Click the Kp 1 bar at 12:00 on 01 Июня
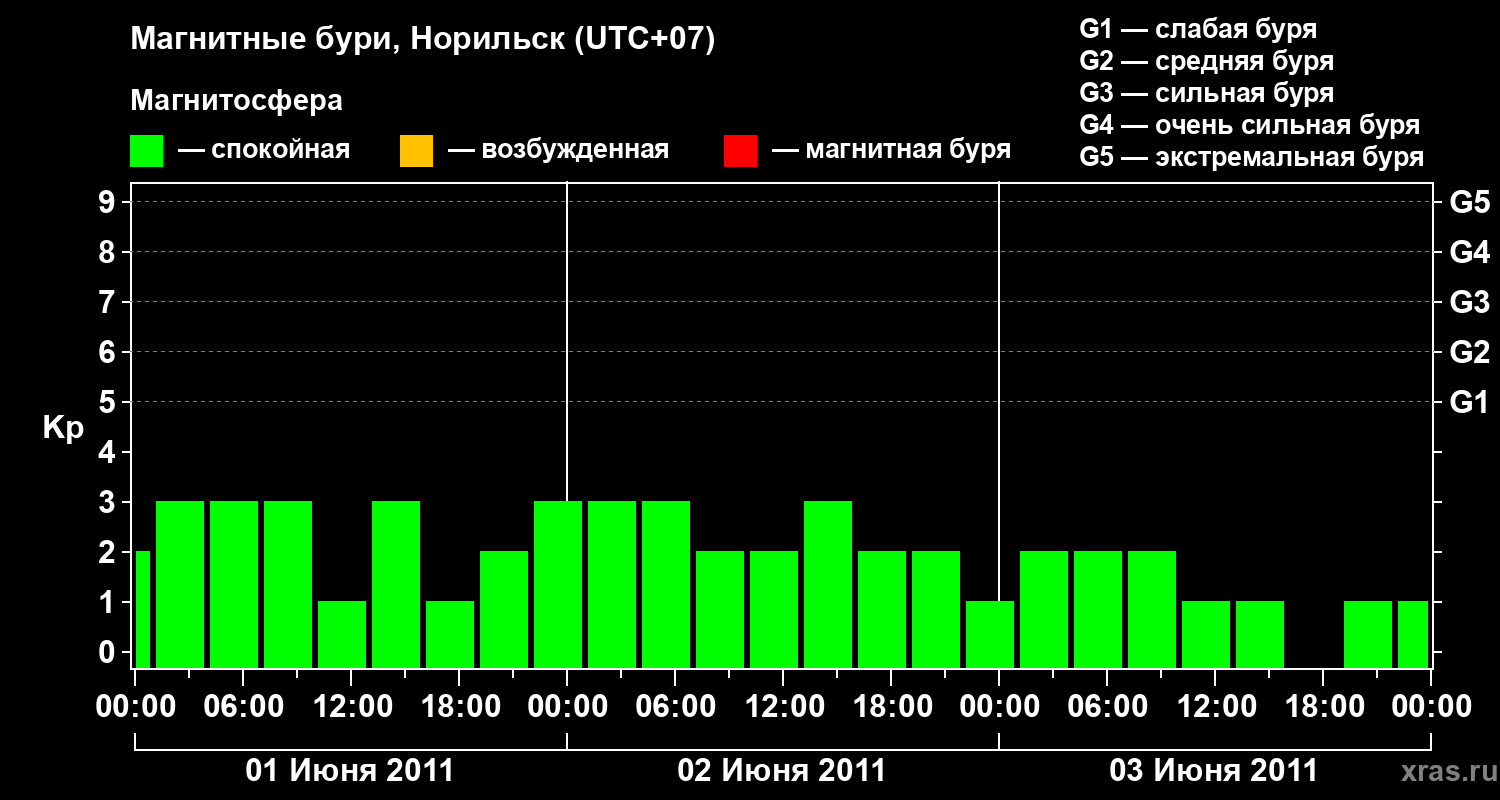 coord(342,634)
